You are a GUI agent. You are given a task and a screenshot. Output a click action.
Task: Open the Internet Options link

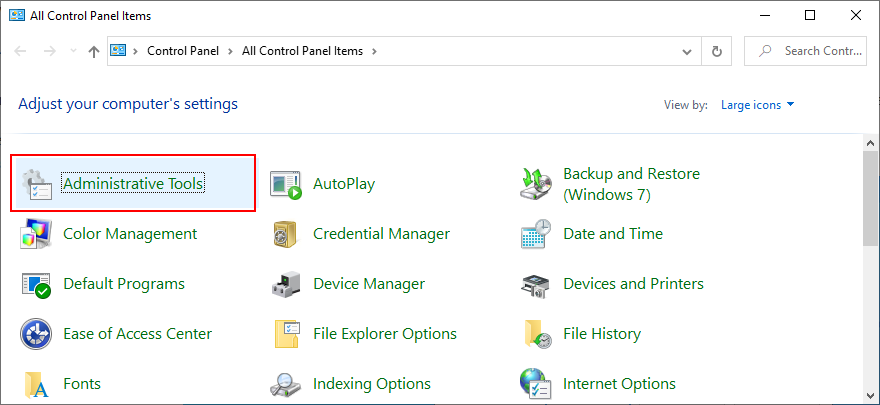click(x=619, y=384)
